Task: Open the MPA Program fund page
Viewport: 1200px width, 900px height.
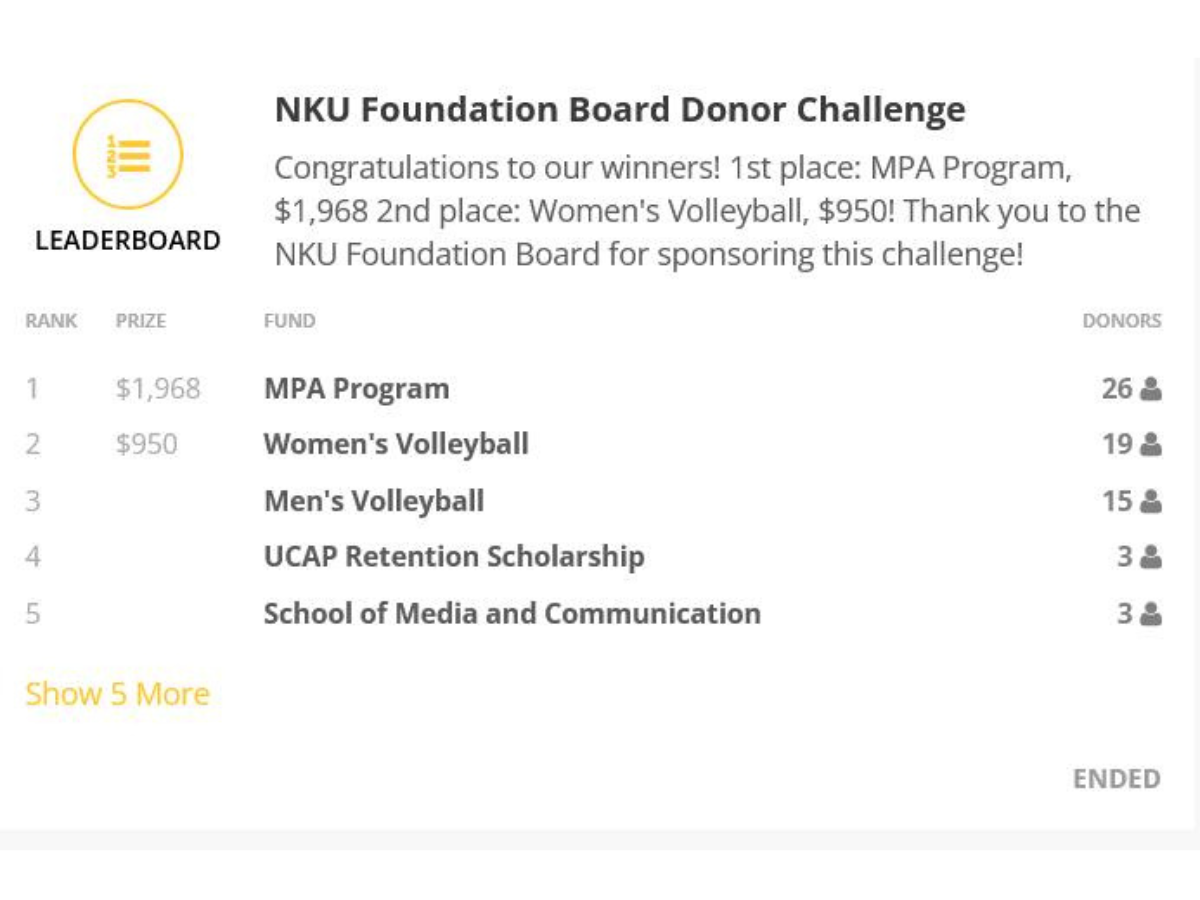Action: coord(356,388)
